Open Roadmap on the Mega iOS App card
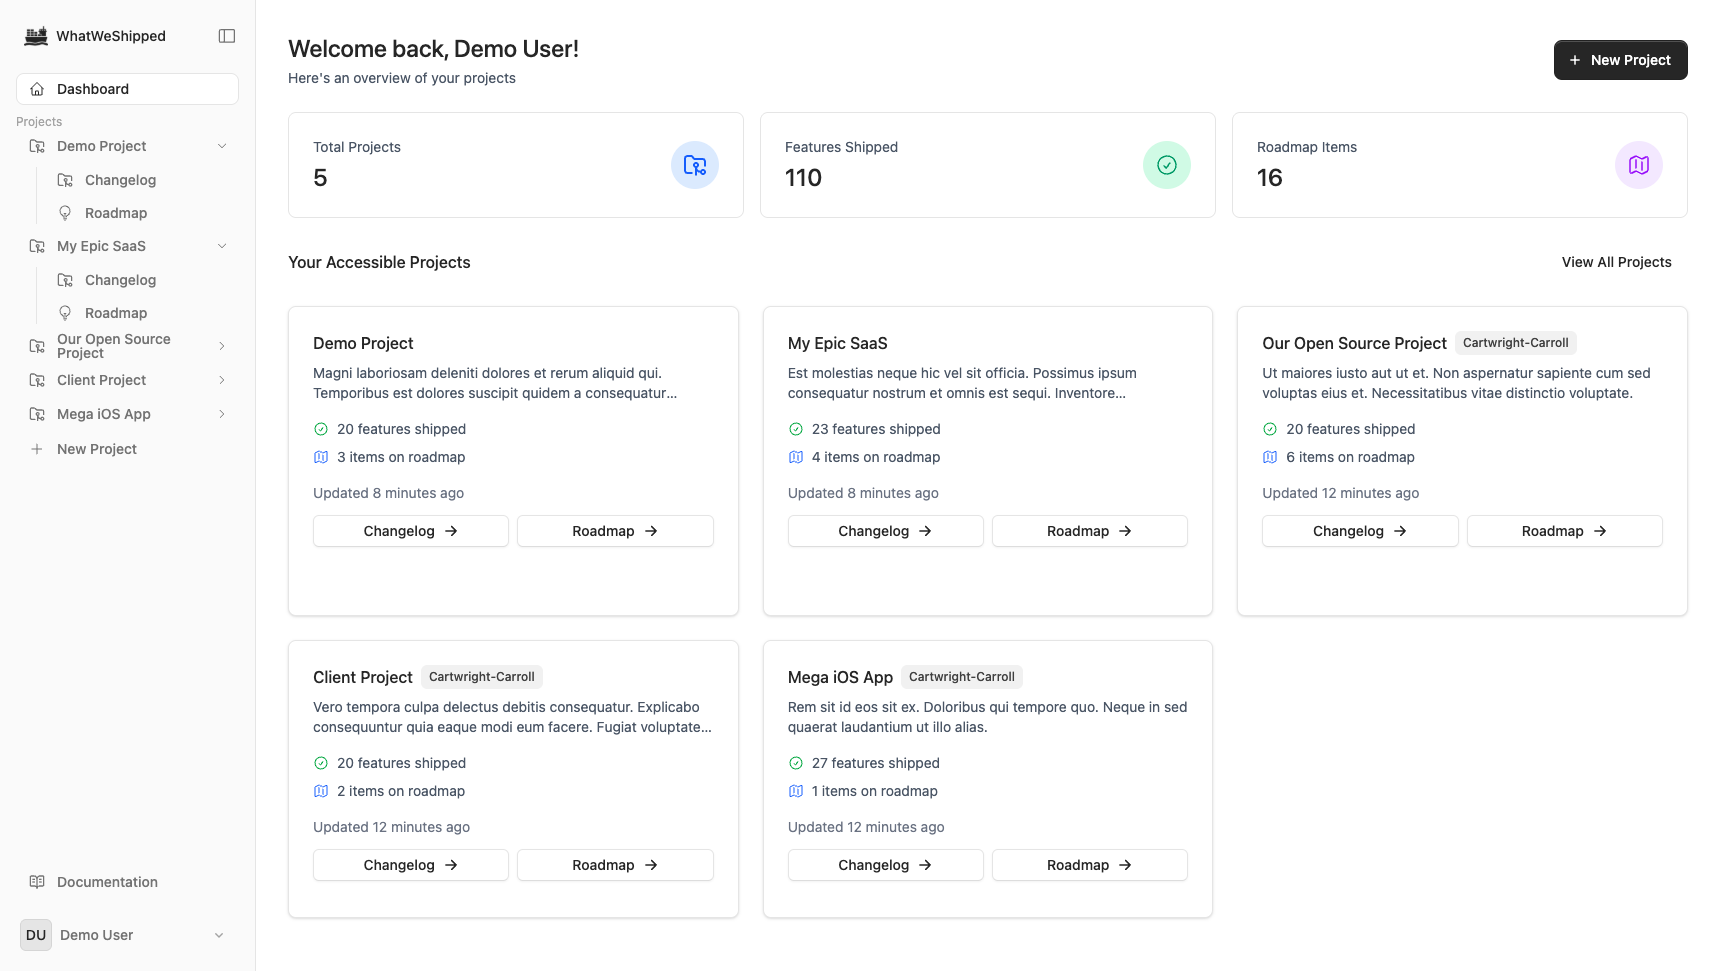Image resolution: width=1720 pixels, height=971 pixels. (1090, 865)
